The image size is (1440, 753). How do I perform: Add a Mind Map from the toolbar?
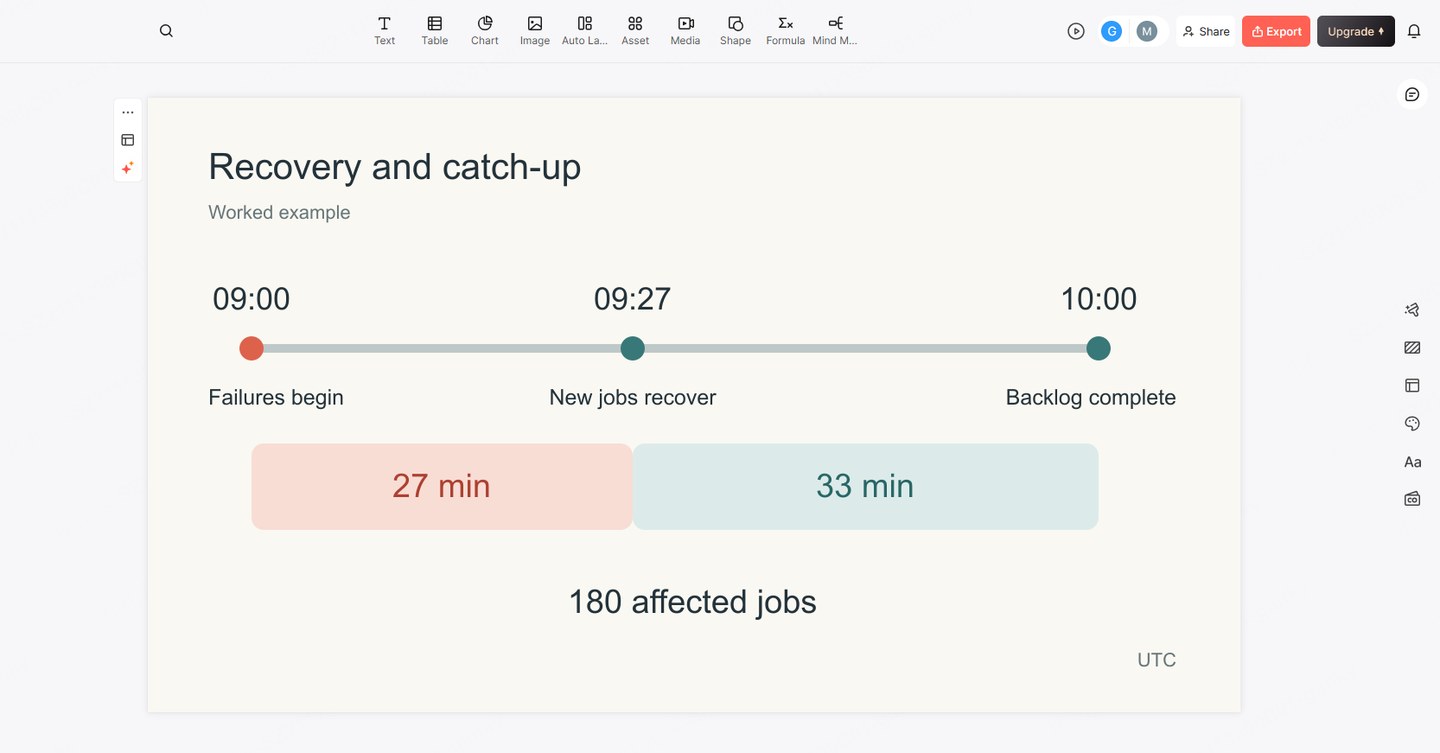click(835, 30)
